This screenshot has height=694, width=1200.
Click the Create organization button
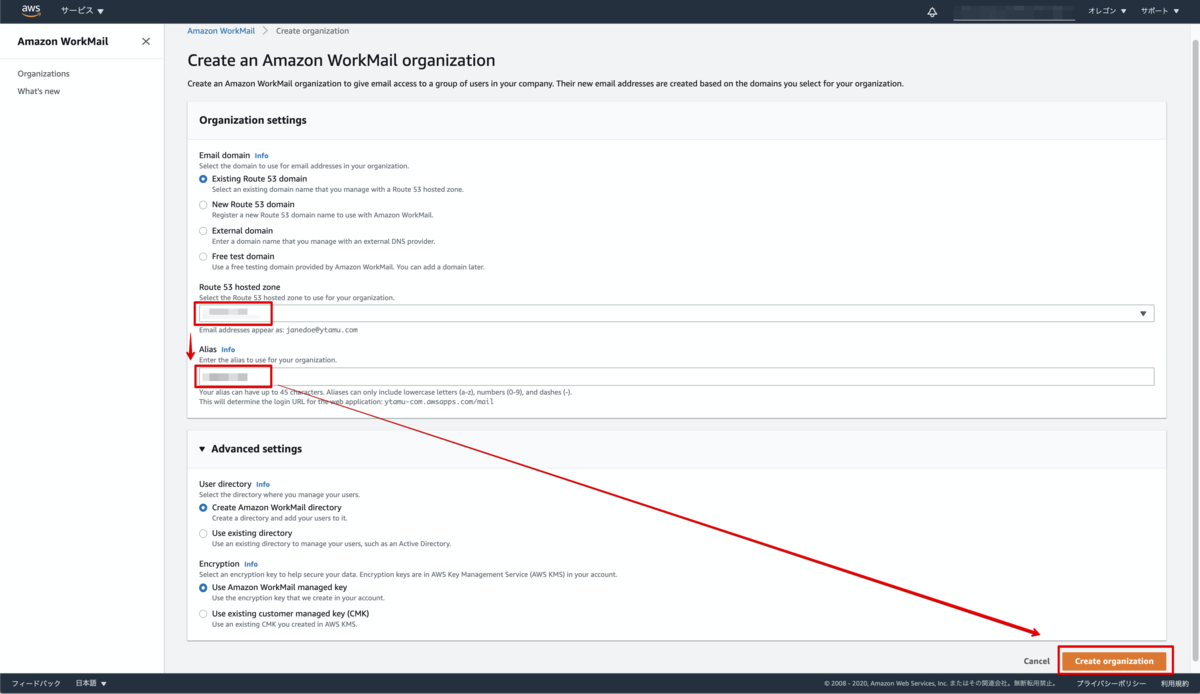[1114, 662]
